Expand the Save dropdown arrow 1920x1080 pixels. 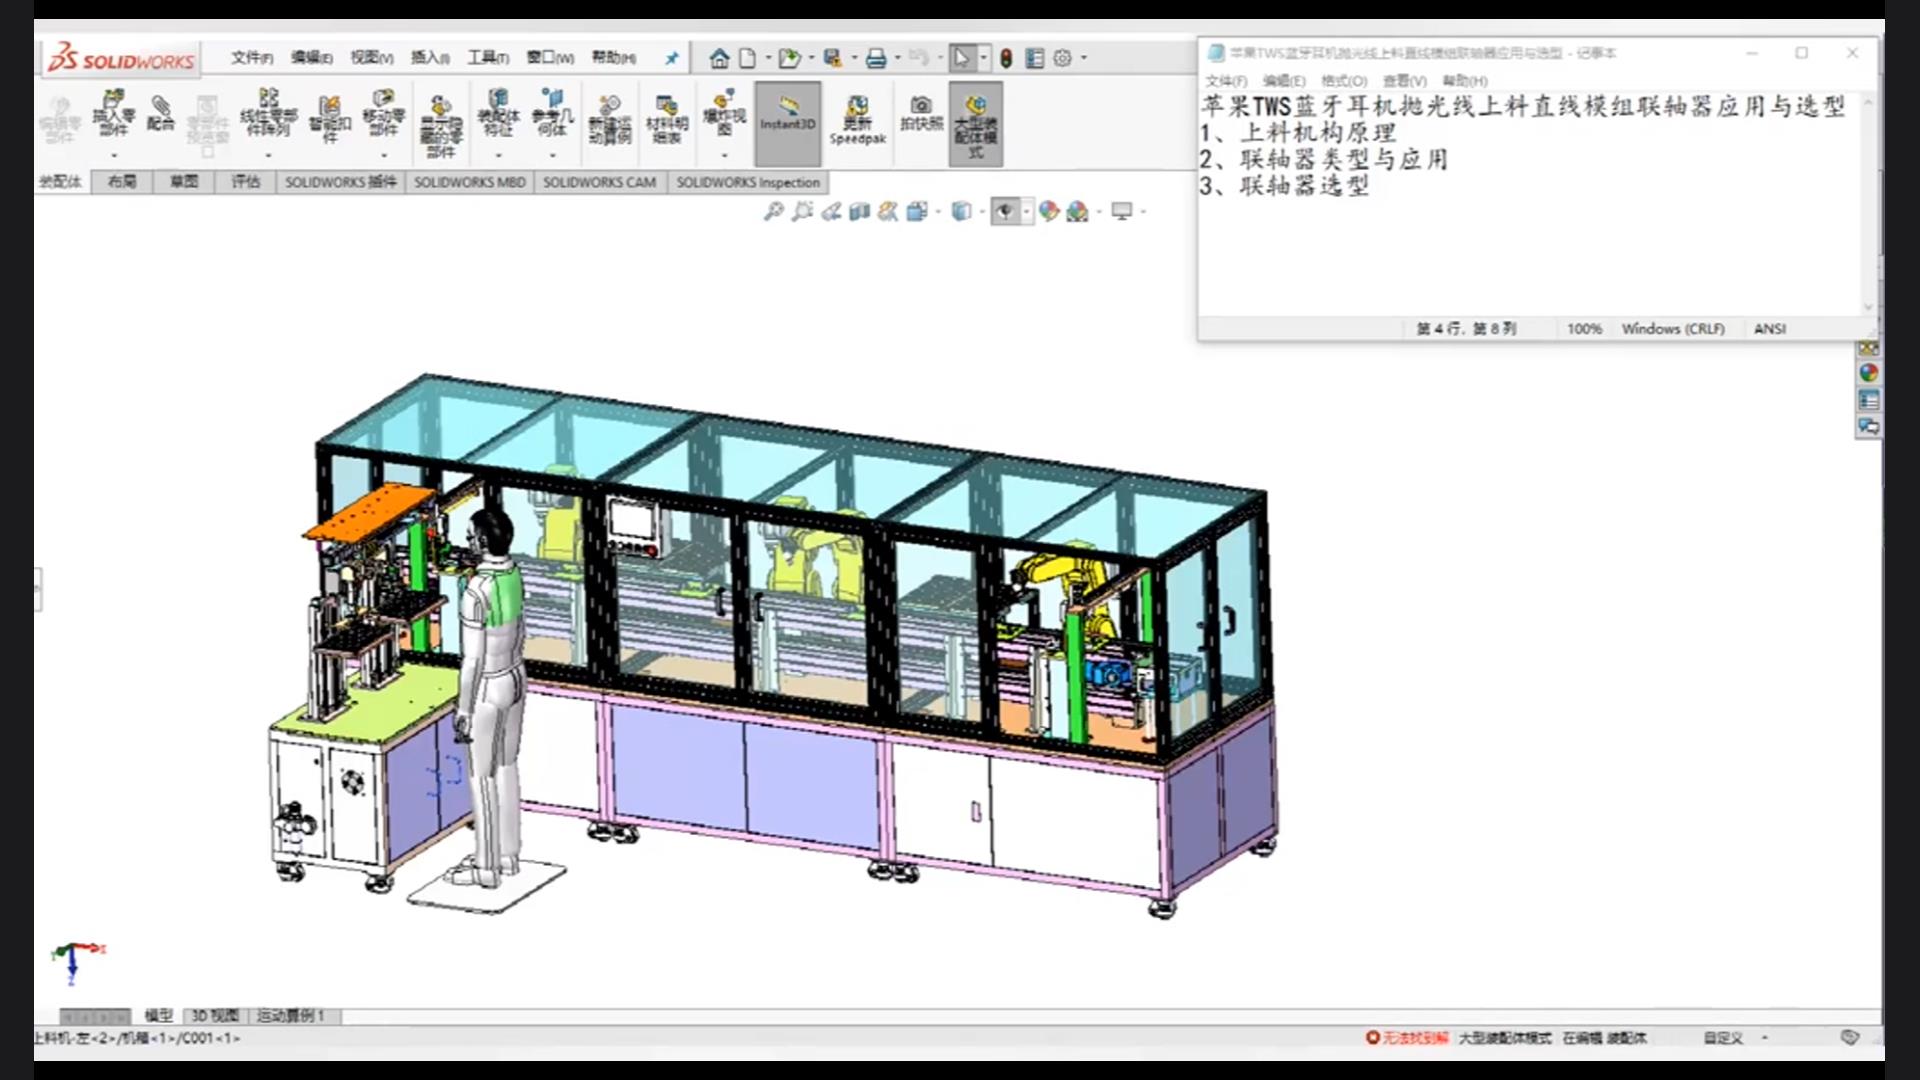click(853, 58)
